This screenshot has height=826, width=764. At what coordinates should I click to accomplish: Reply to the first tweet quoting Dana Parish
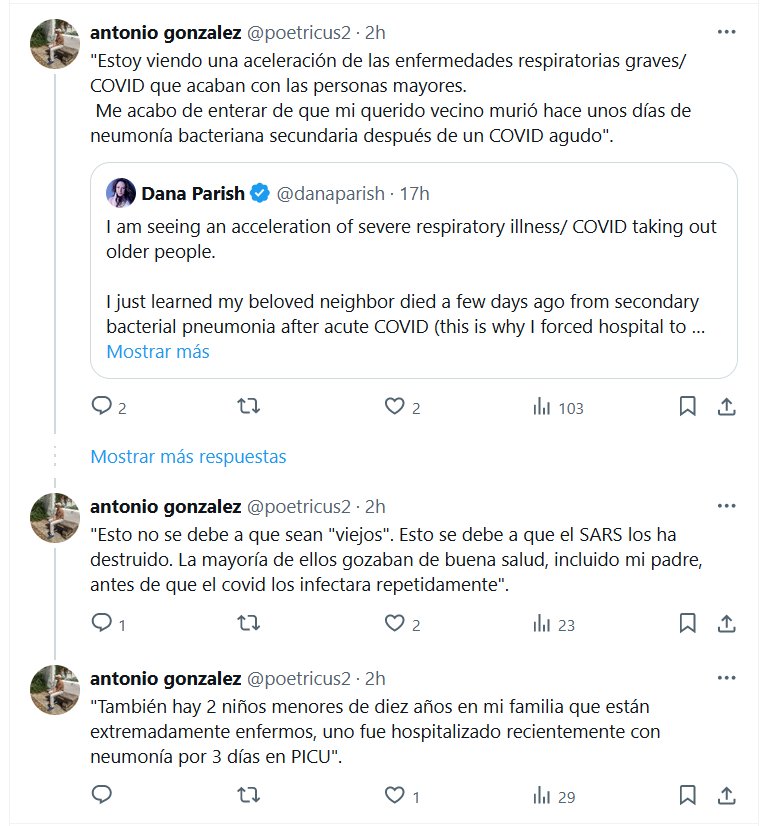[x=102, y=407]
